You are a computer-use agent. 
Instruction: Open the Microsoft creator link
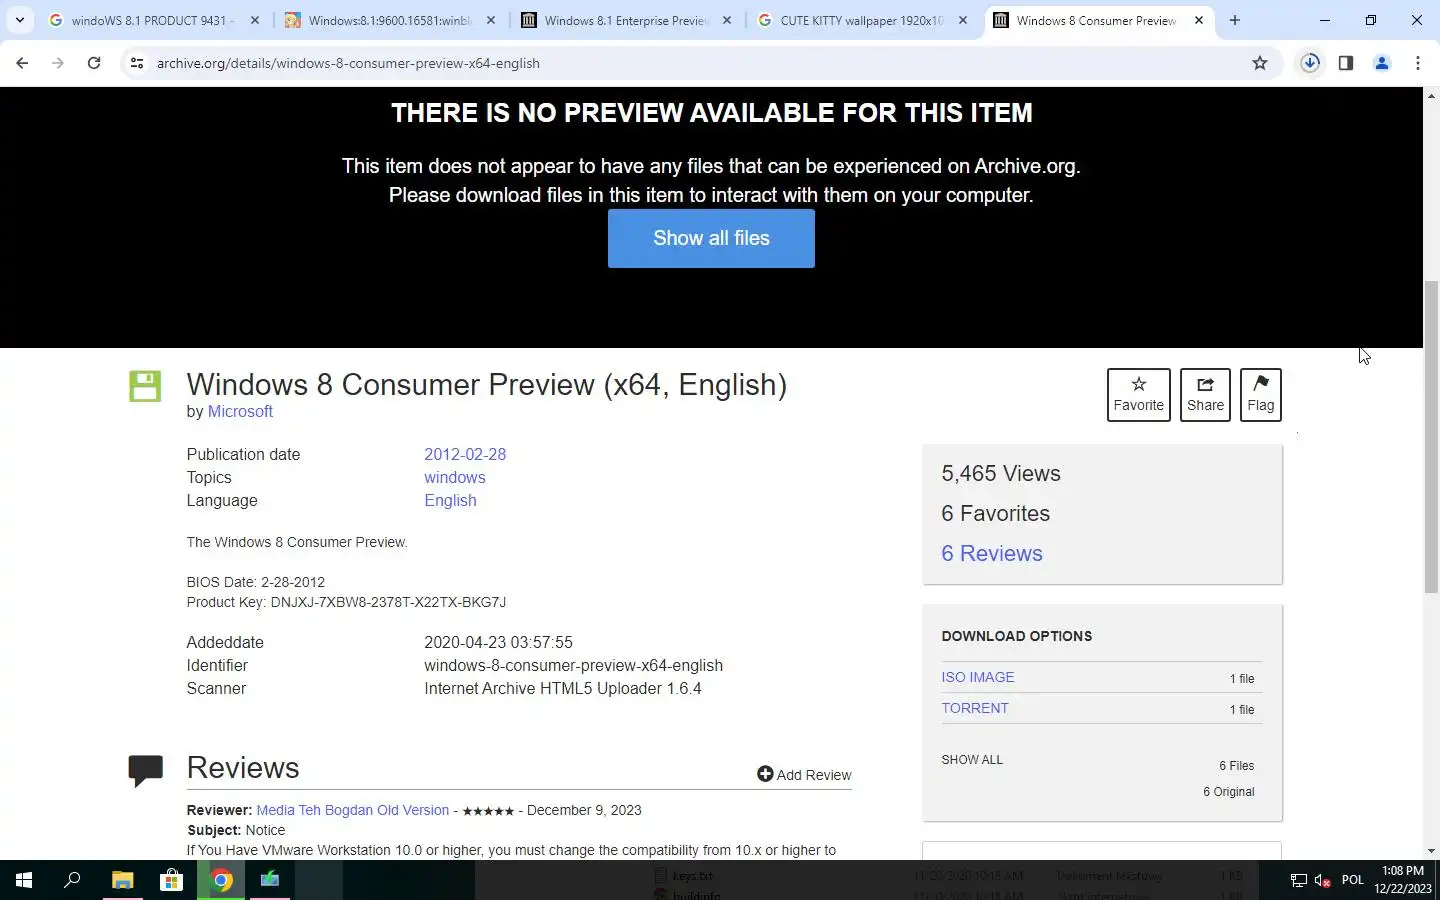pos(240,411)
